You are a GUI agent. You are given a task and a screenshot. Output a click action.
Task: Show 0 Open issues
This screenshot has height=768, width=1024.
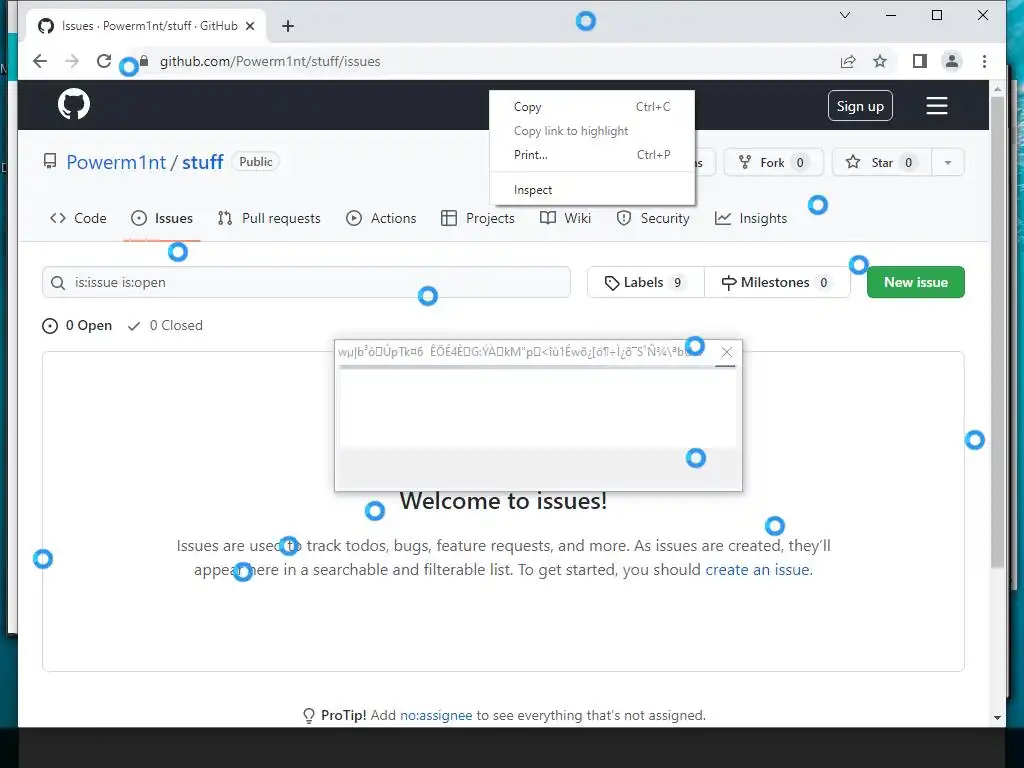(77, 325)
